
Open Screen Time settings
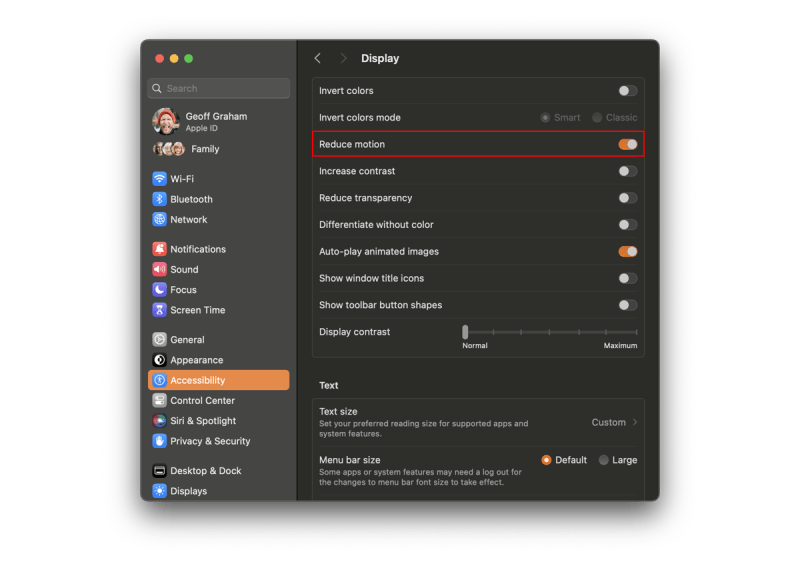[x=218, y=310]
